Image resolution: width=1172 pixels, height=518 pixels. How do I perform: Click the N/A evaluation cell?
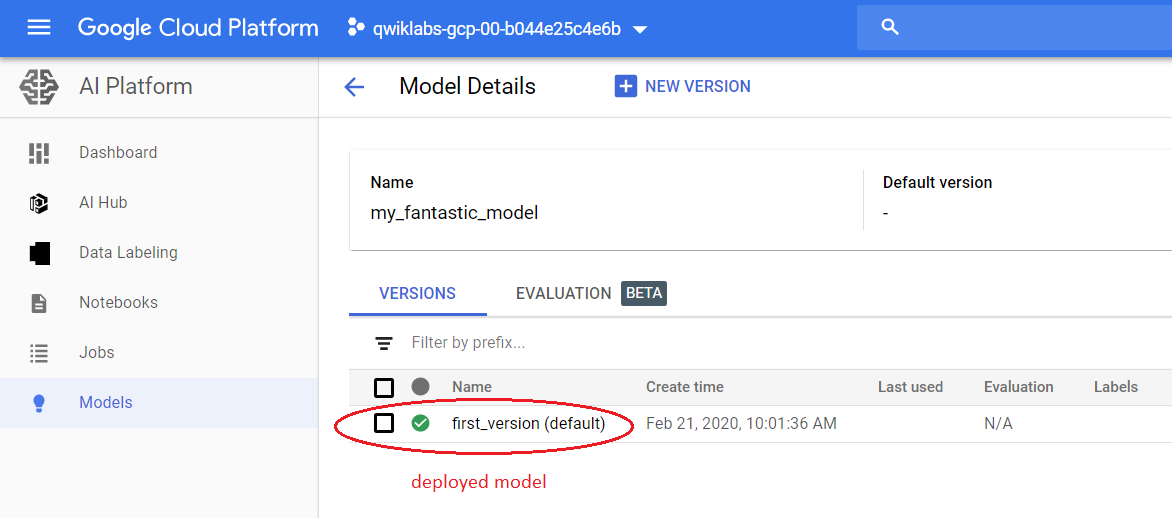pyautogui.click(x=998, y=424)
